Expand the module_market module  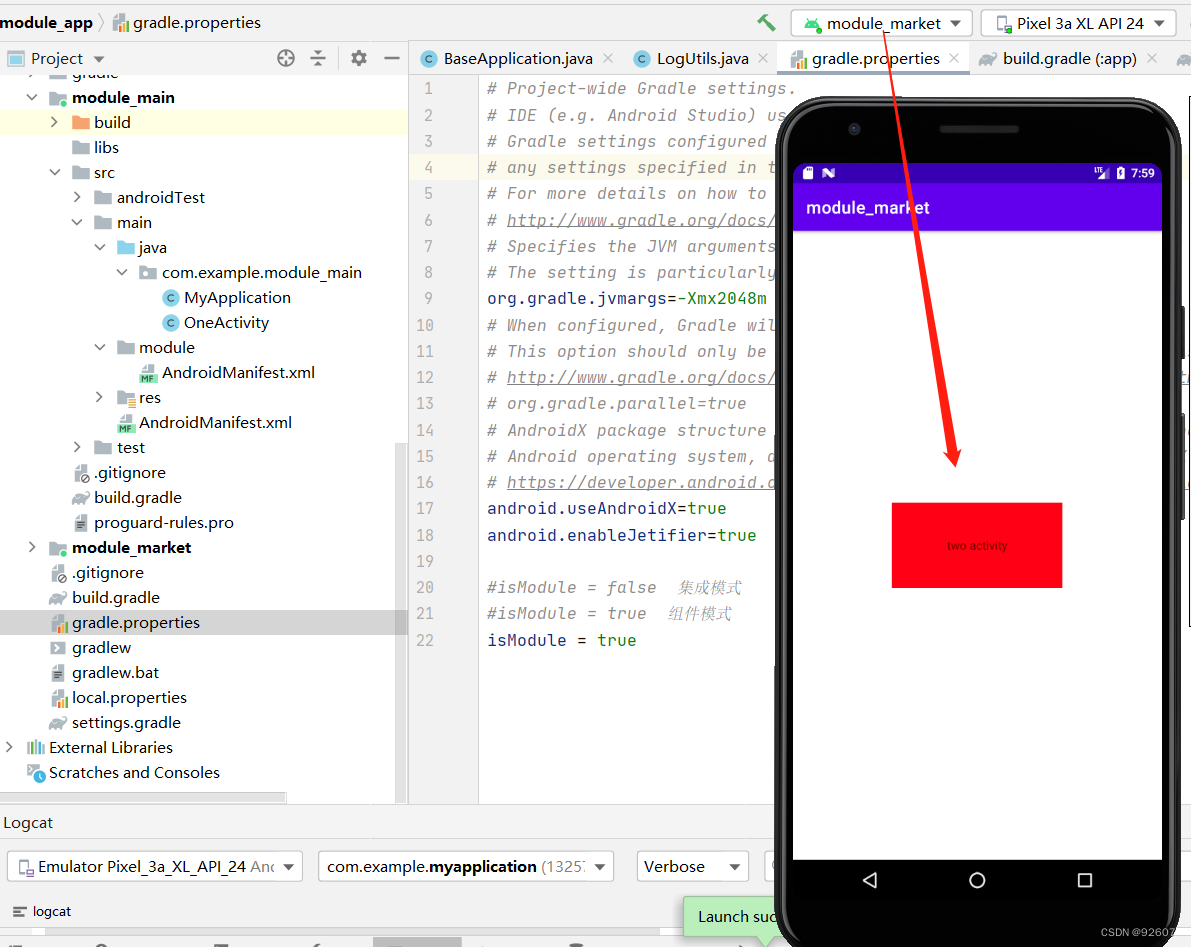click(x=32, y=548)
